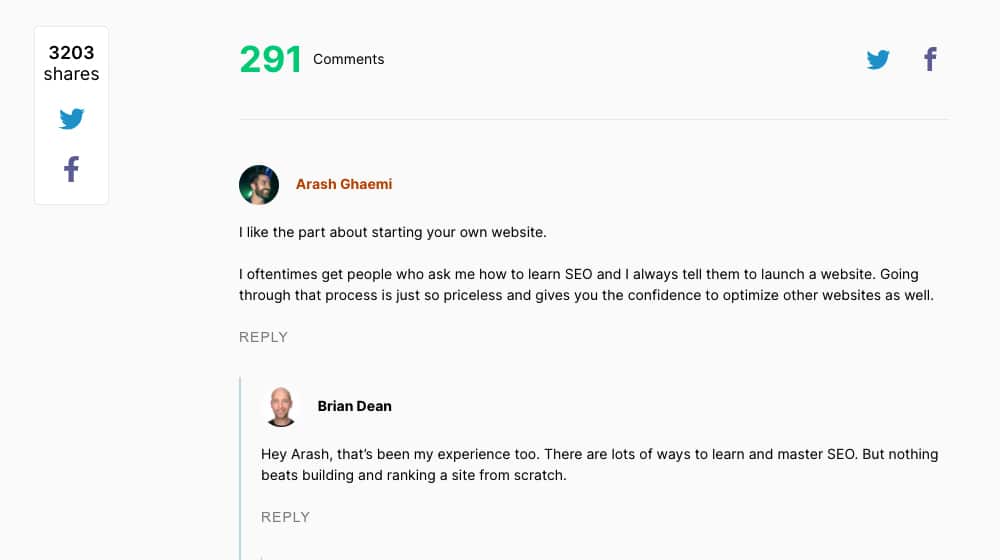Click the divider line under the Comments header
This screenshot has width=1000, height=560.
tap(593, 120)
